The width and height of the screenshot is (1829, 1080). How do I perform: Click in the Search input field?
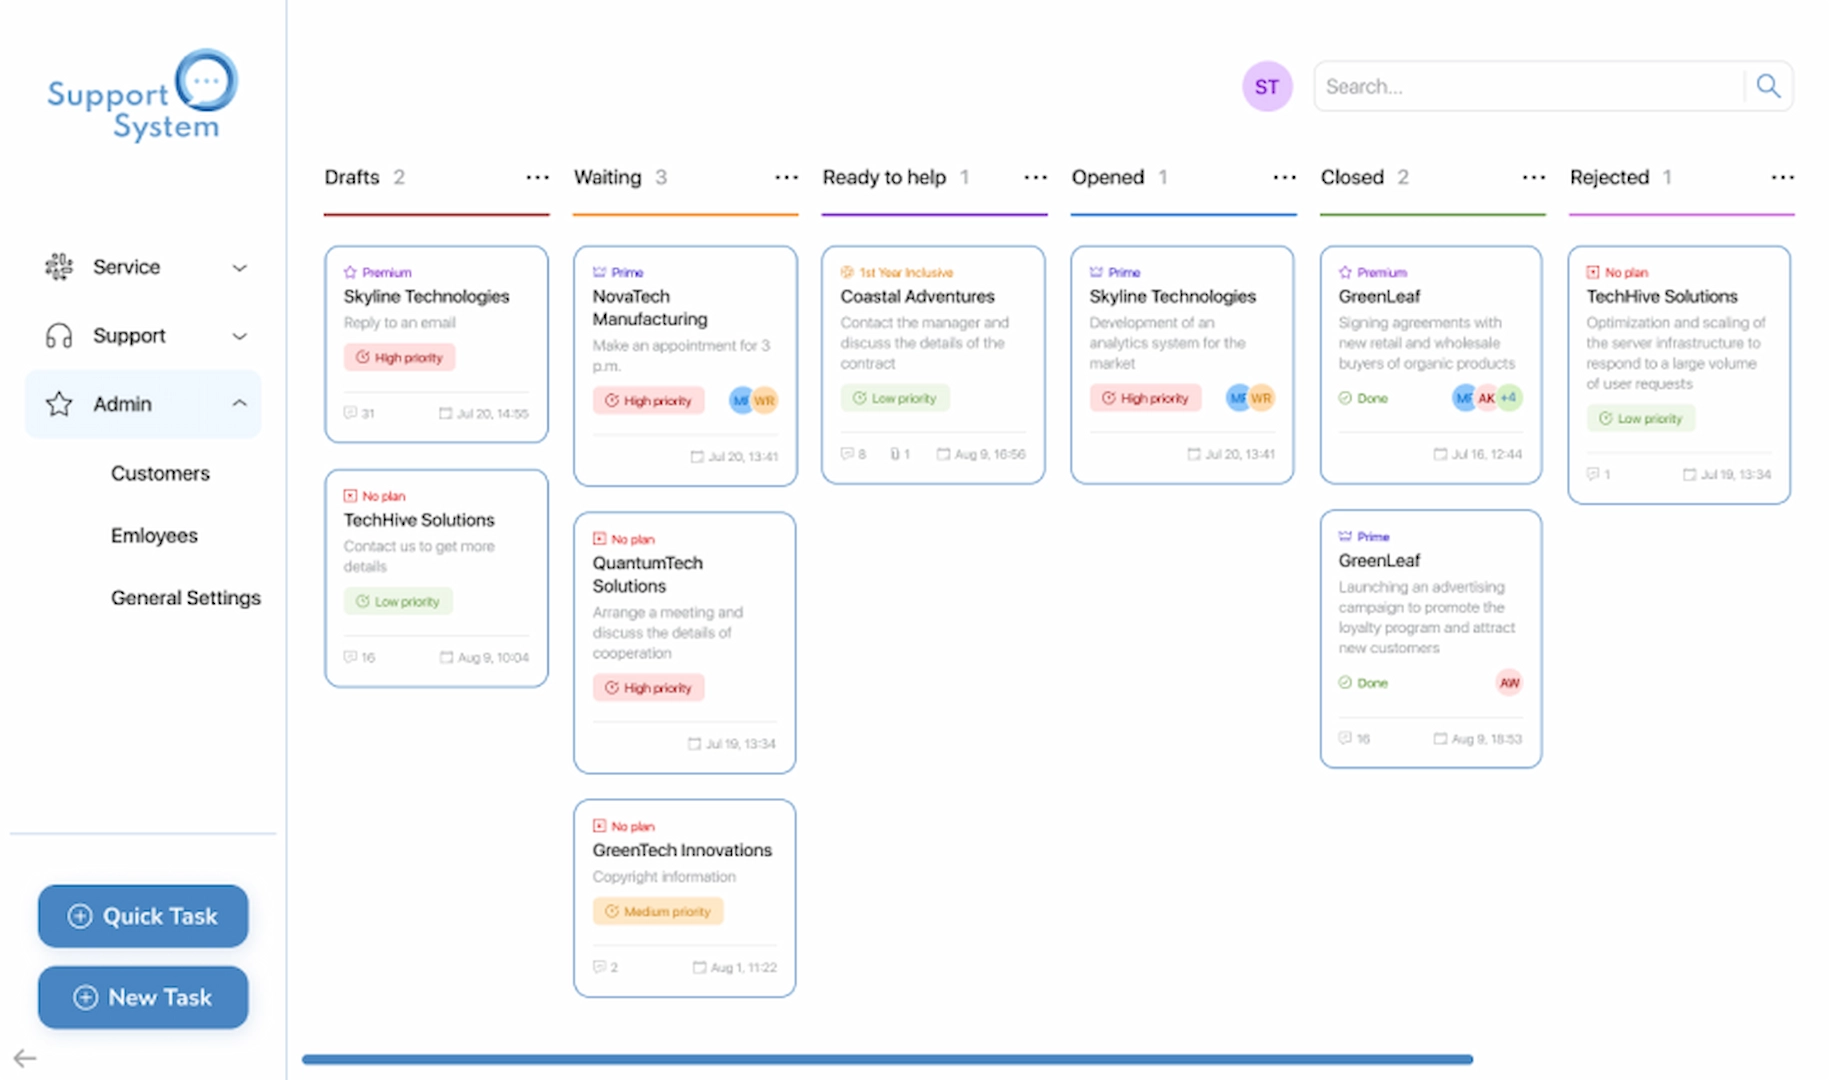click(x=1530, y=86)
